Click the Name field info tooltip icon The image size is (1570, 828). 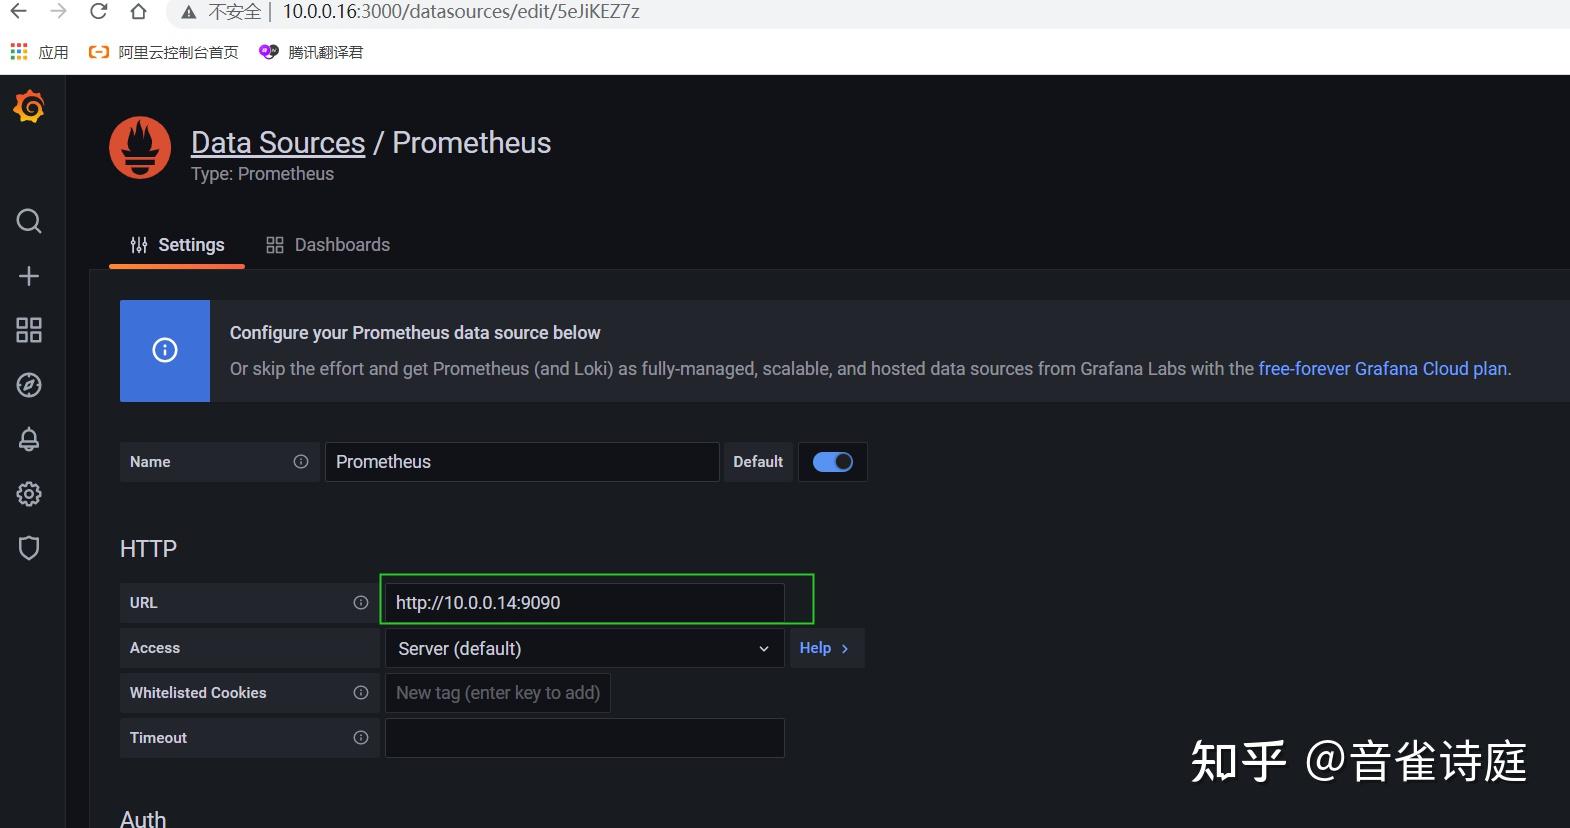[x=301, y=461]
